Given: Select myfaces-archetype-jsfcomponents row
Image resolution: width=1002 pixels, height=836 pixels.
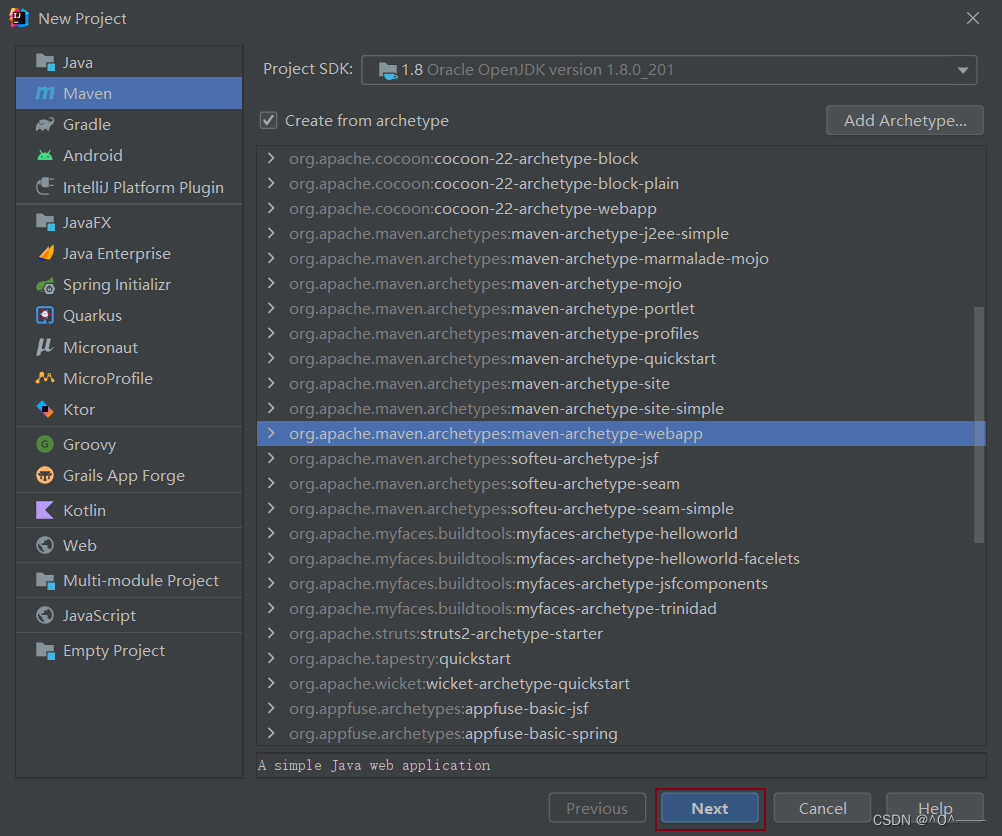Looking at the screenshot, I should coord(620,584).
